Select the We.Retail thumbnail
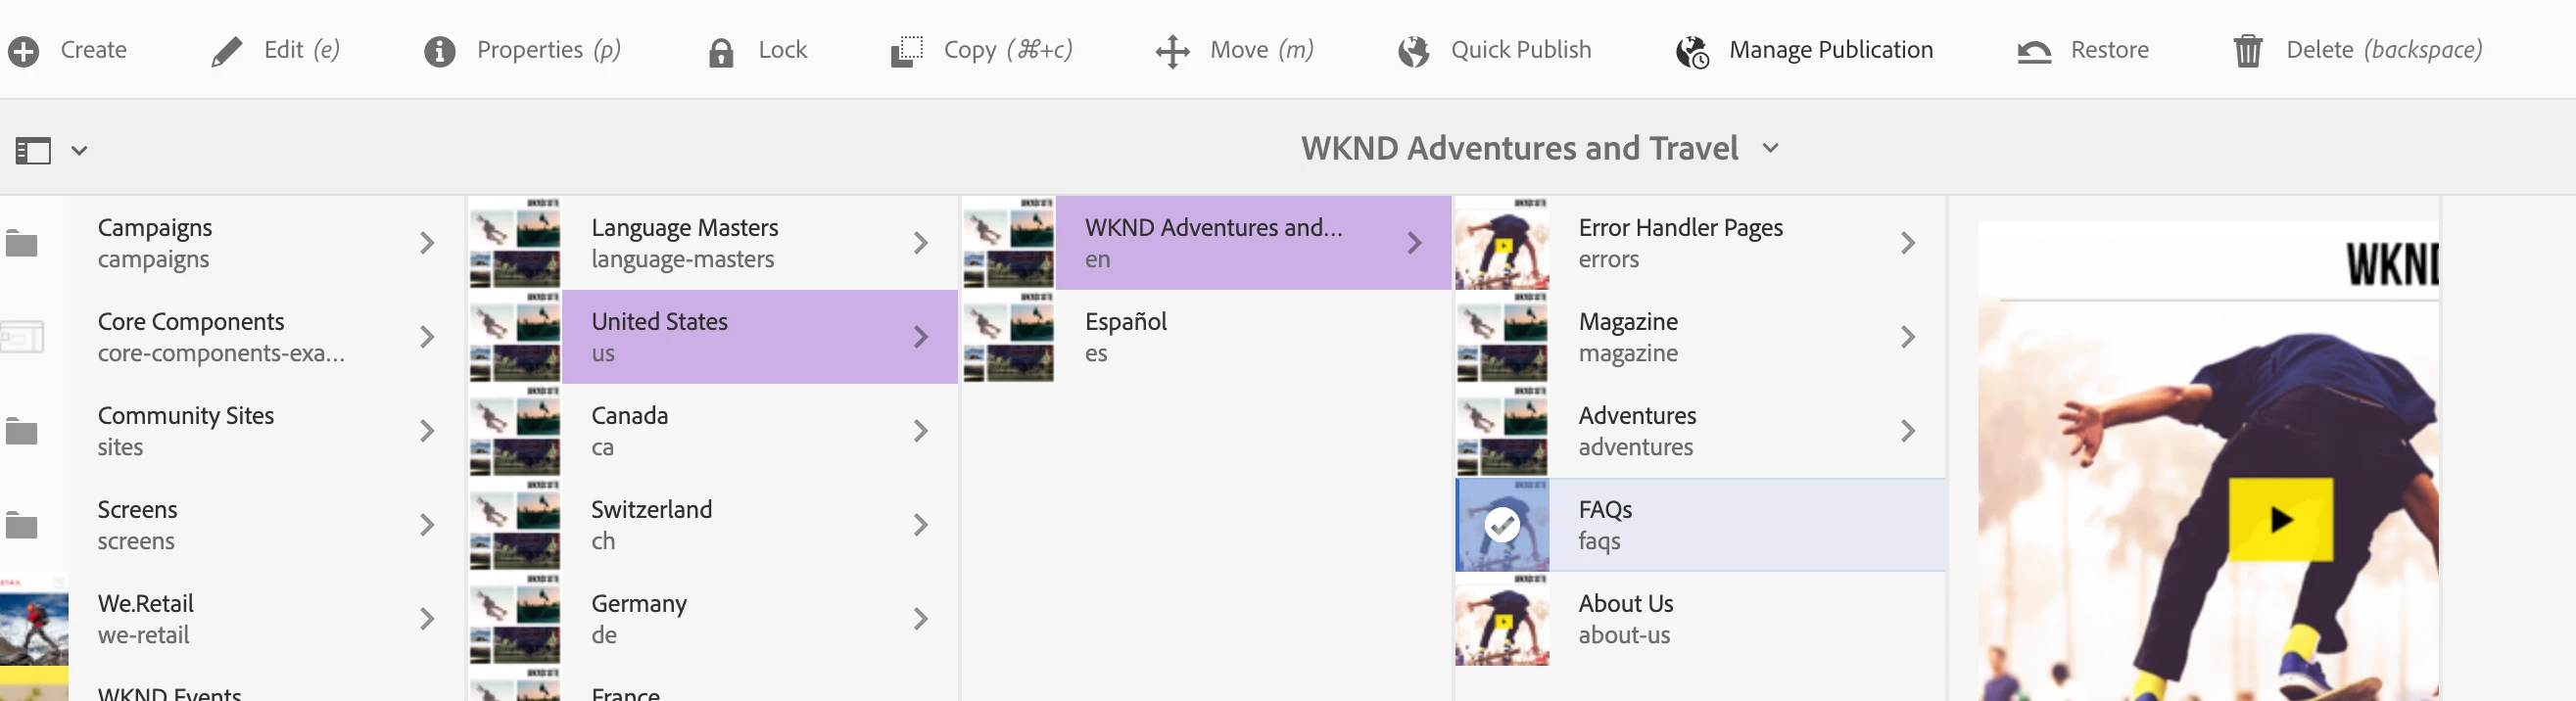This screenshot has height=701, width=2576. pos(34,619)
